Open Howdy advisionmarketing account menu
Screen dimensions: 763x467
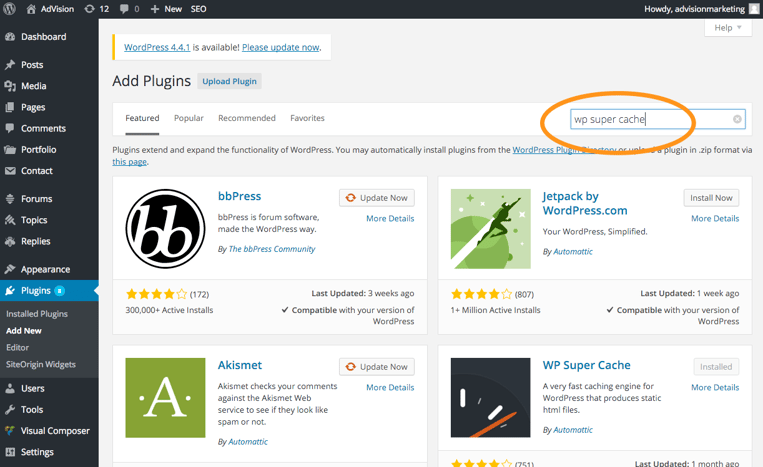[694, 9]
